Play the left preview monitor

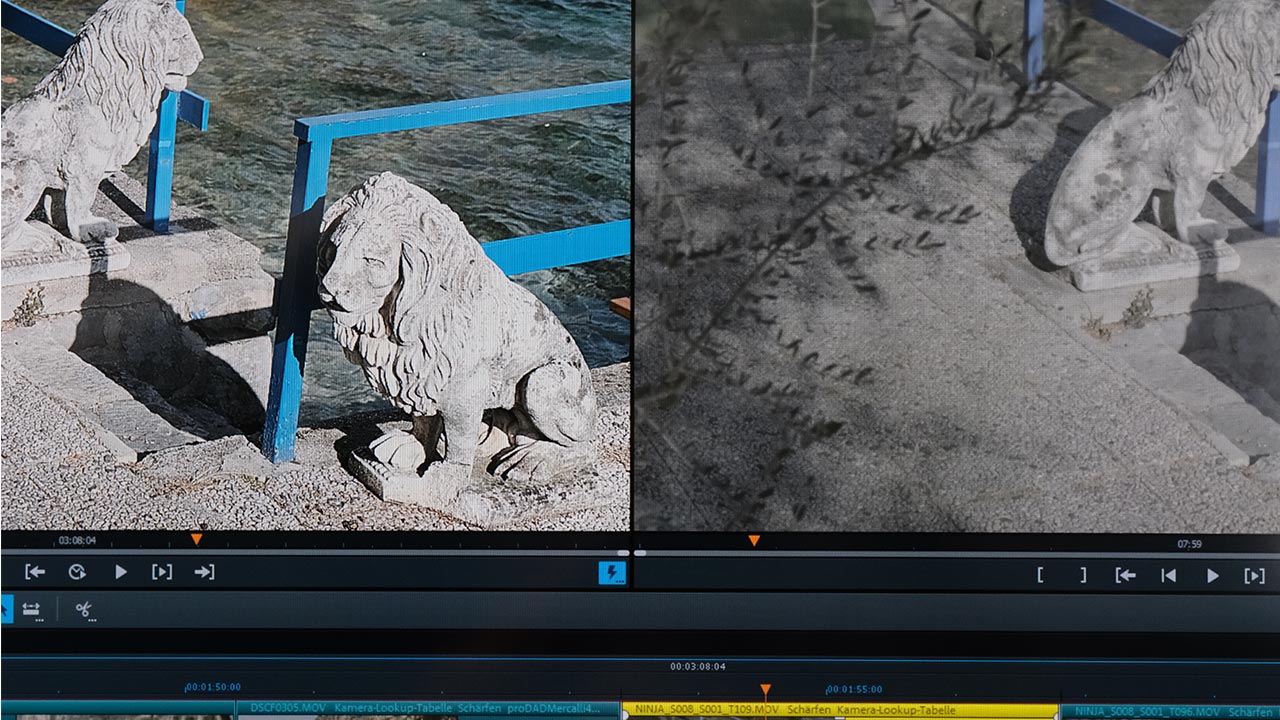[120, 572]
